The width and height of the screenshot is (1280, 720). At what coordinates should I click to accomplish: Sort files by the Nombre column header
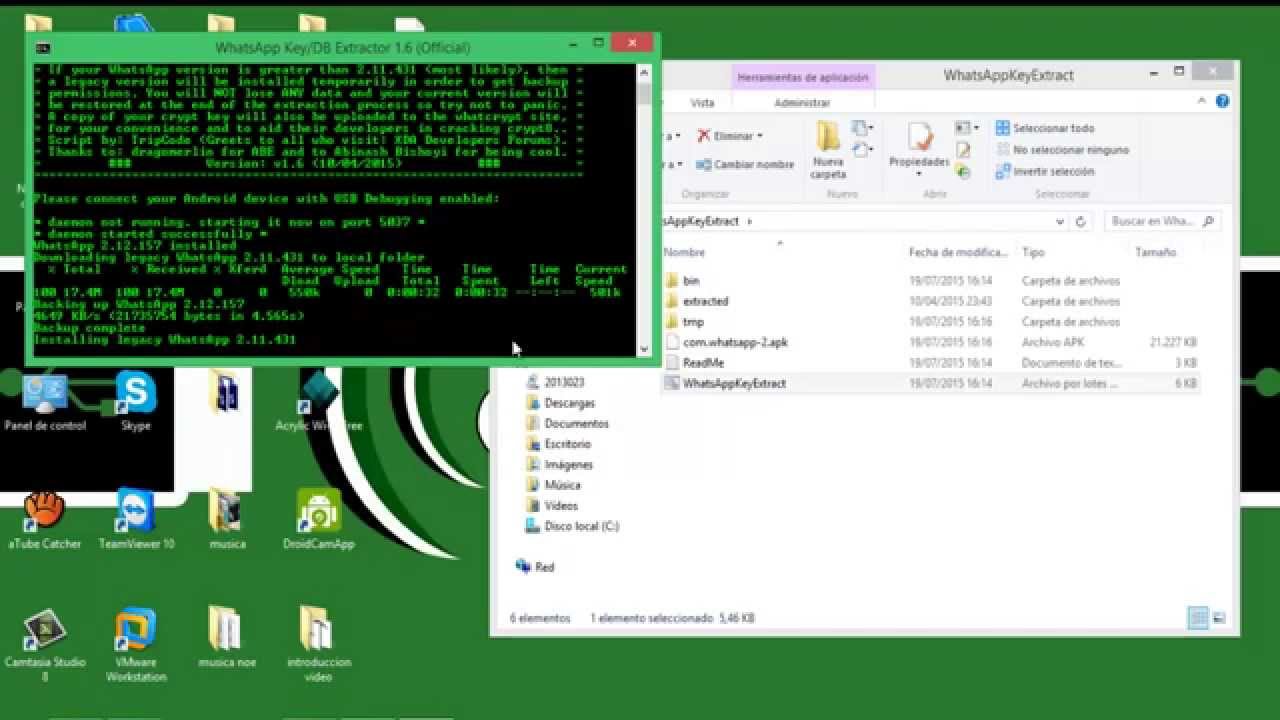tap(684, 253)
